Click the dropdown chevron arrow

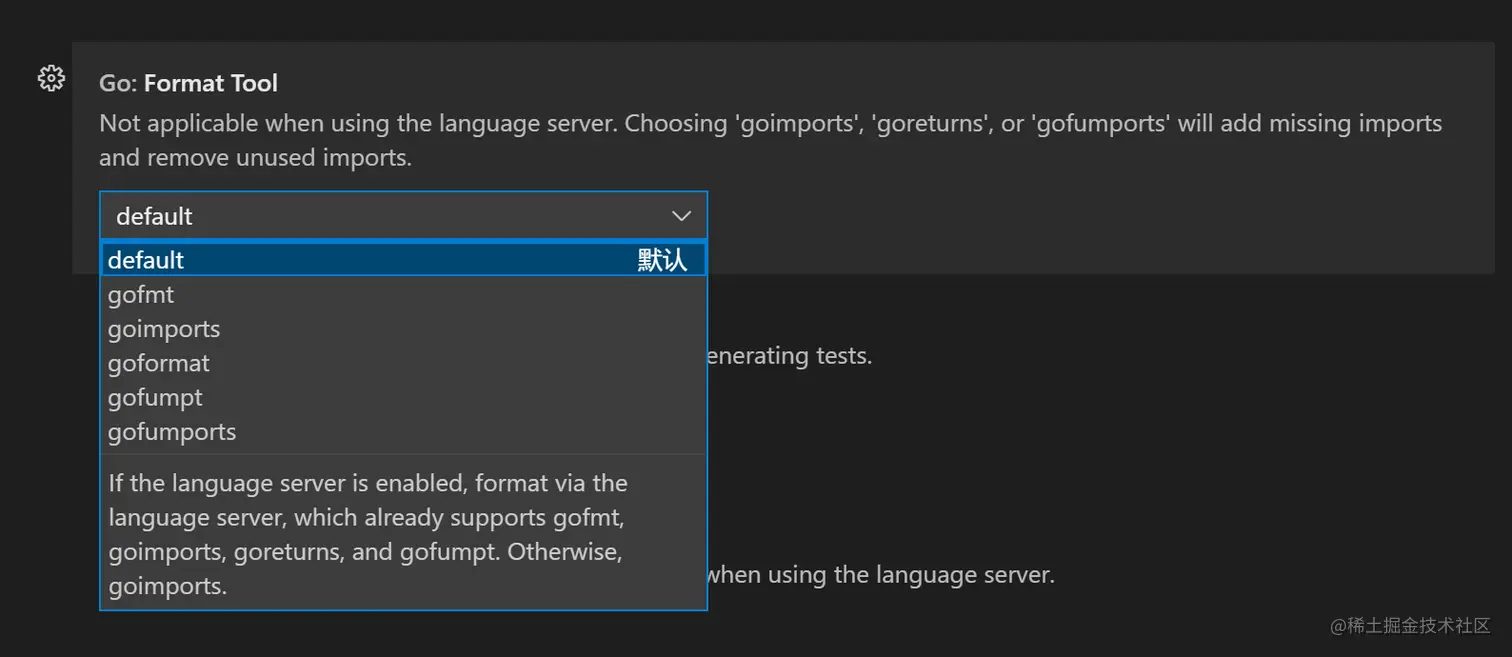pyautogui.click(x=681, y=216)
